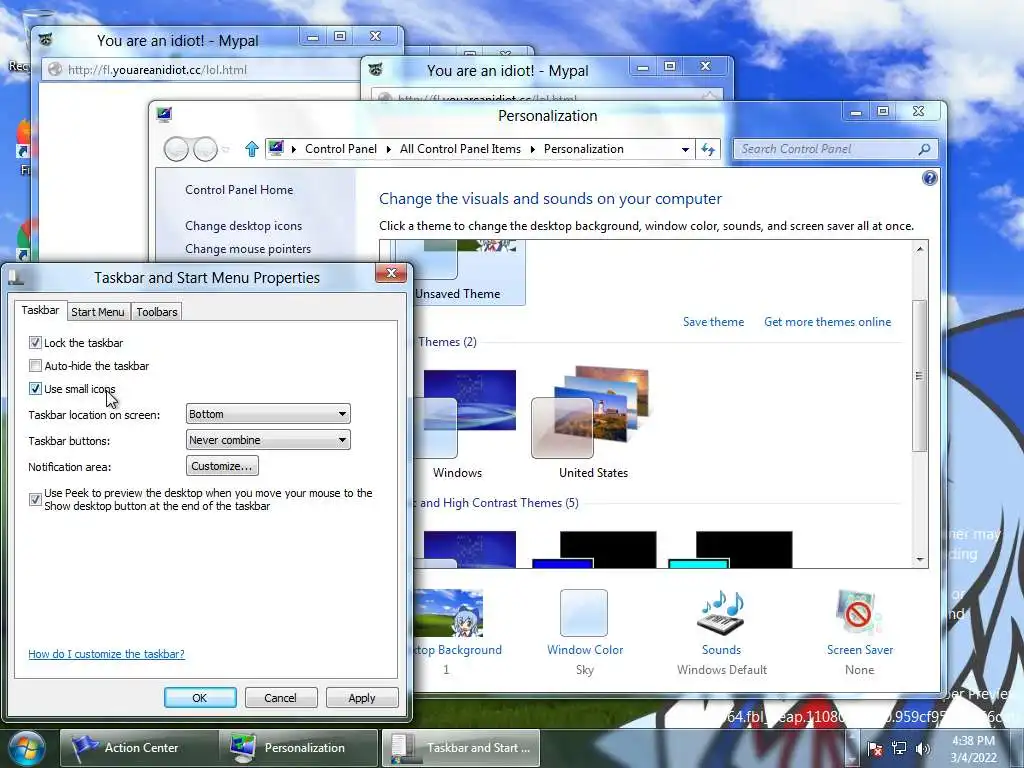Click the themes list scroll up arrow
Viewport: 1024px width, 768px height.
(x=920, y=249)
